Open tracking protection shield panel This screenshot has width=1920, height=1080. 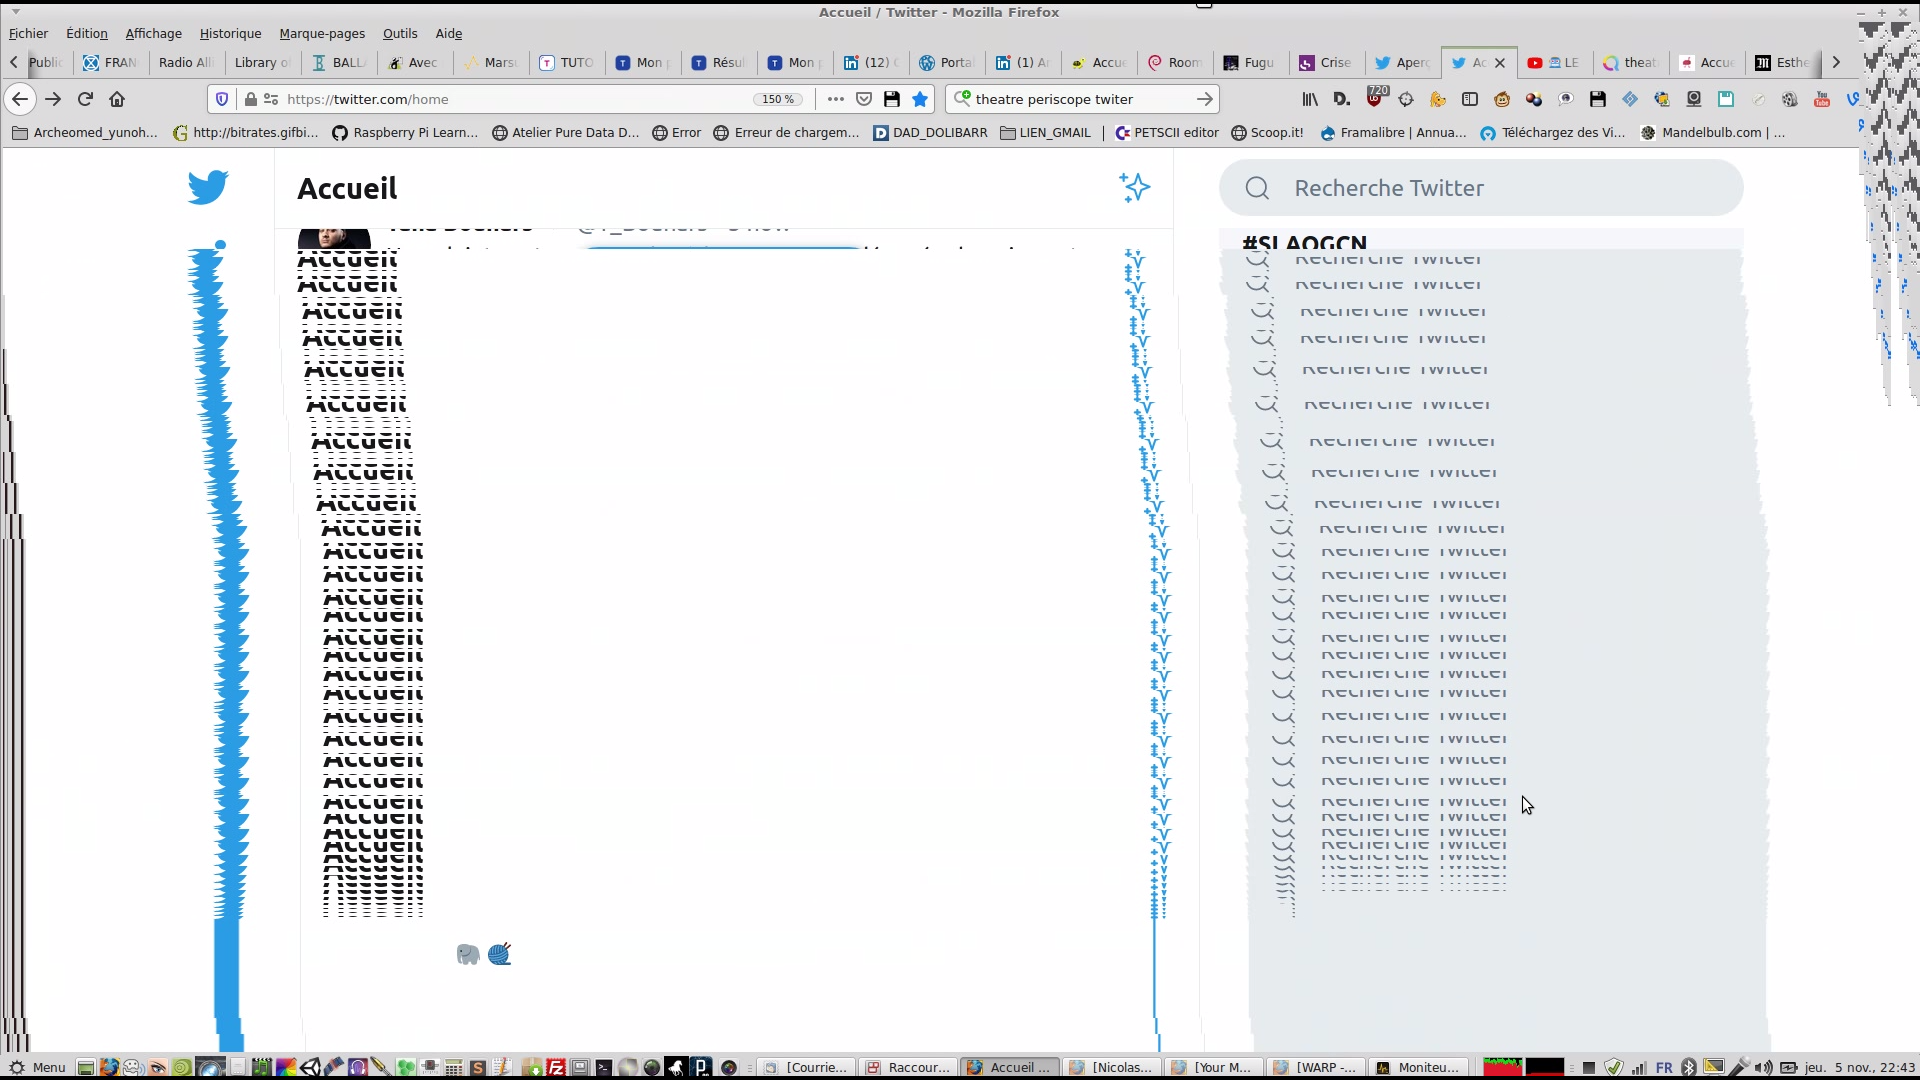coord(222,99)
